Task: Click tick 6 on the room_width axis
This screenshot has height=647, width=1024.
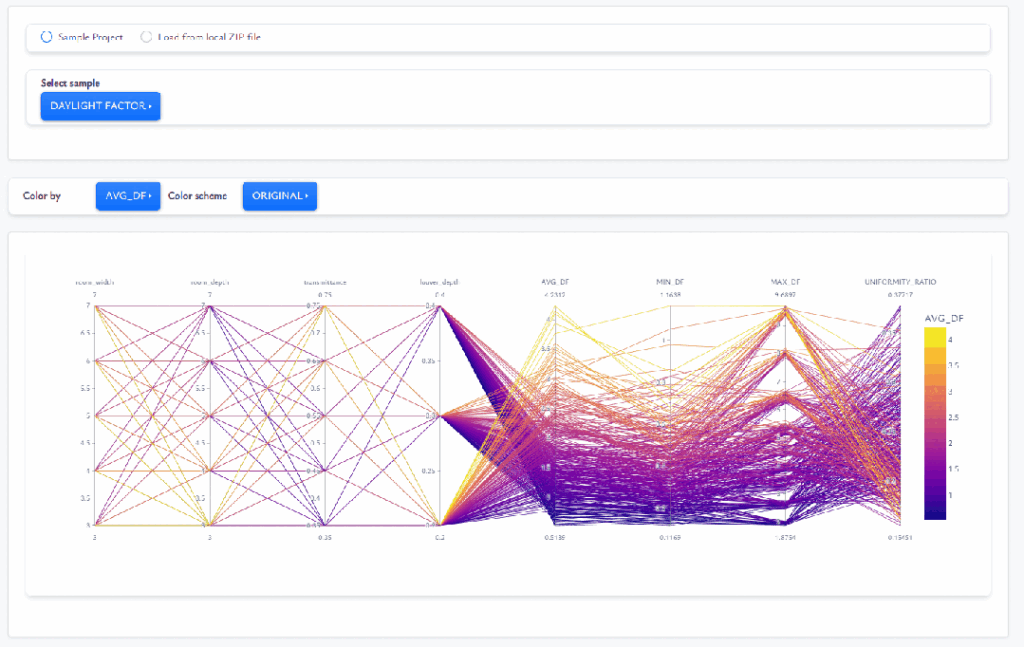Action: (x=94, y=361)
